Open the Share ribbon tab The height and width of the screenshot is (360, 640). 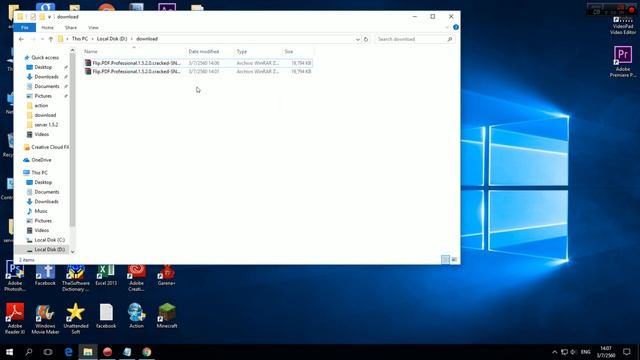pyautogui.click(x=71, y=27)
